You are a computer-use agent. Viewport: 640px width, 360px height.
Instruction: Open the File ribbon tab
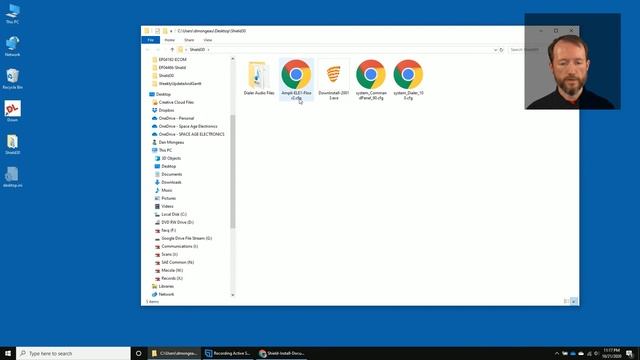[x=151, y=40]
